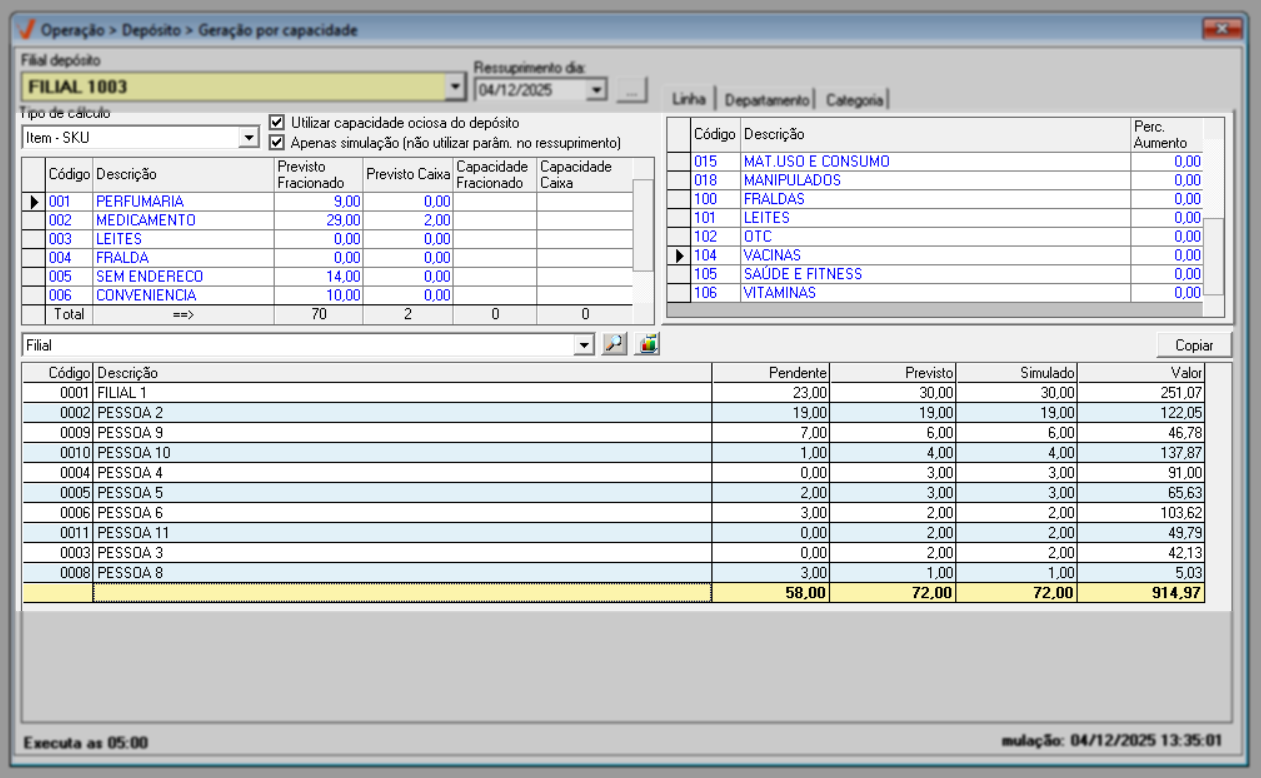Click the row indicator arrow beside PERFUMARIA
The height and width of the screenshot is (778, 1261).
34,202
